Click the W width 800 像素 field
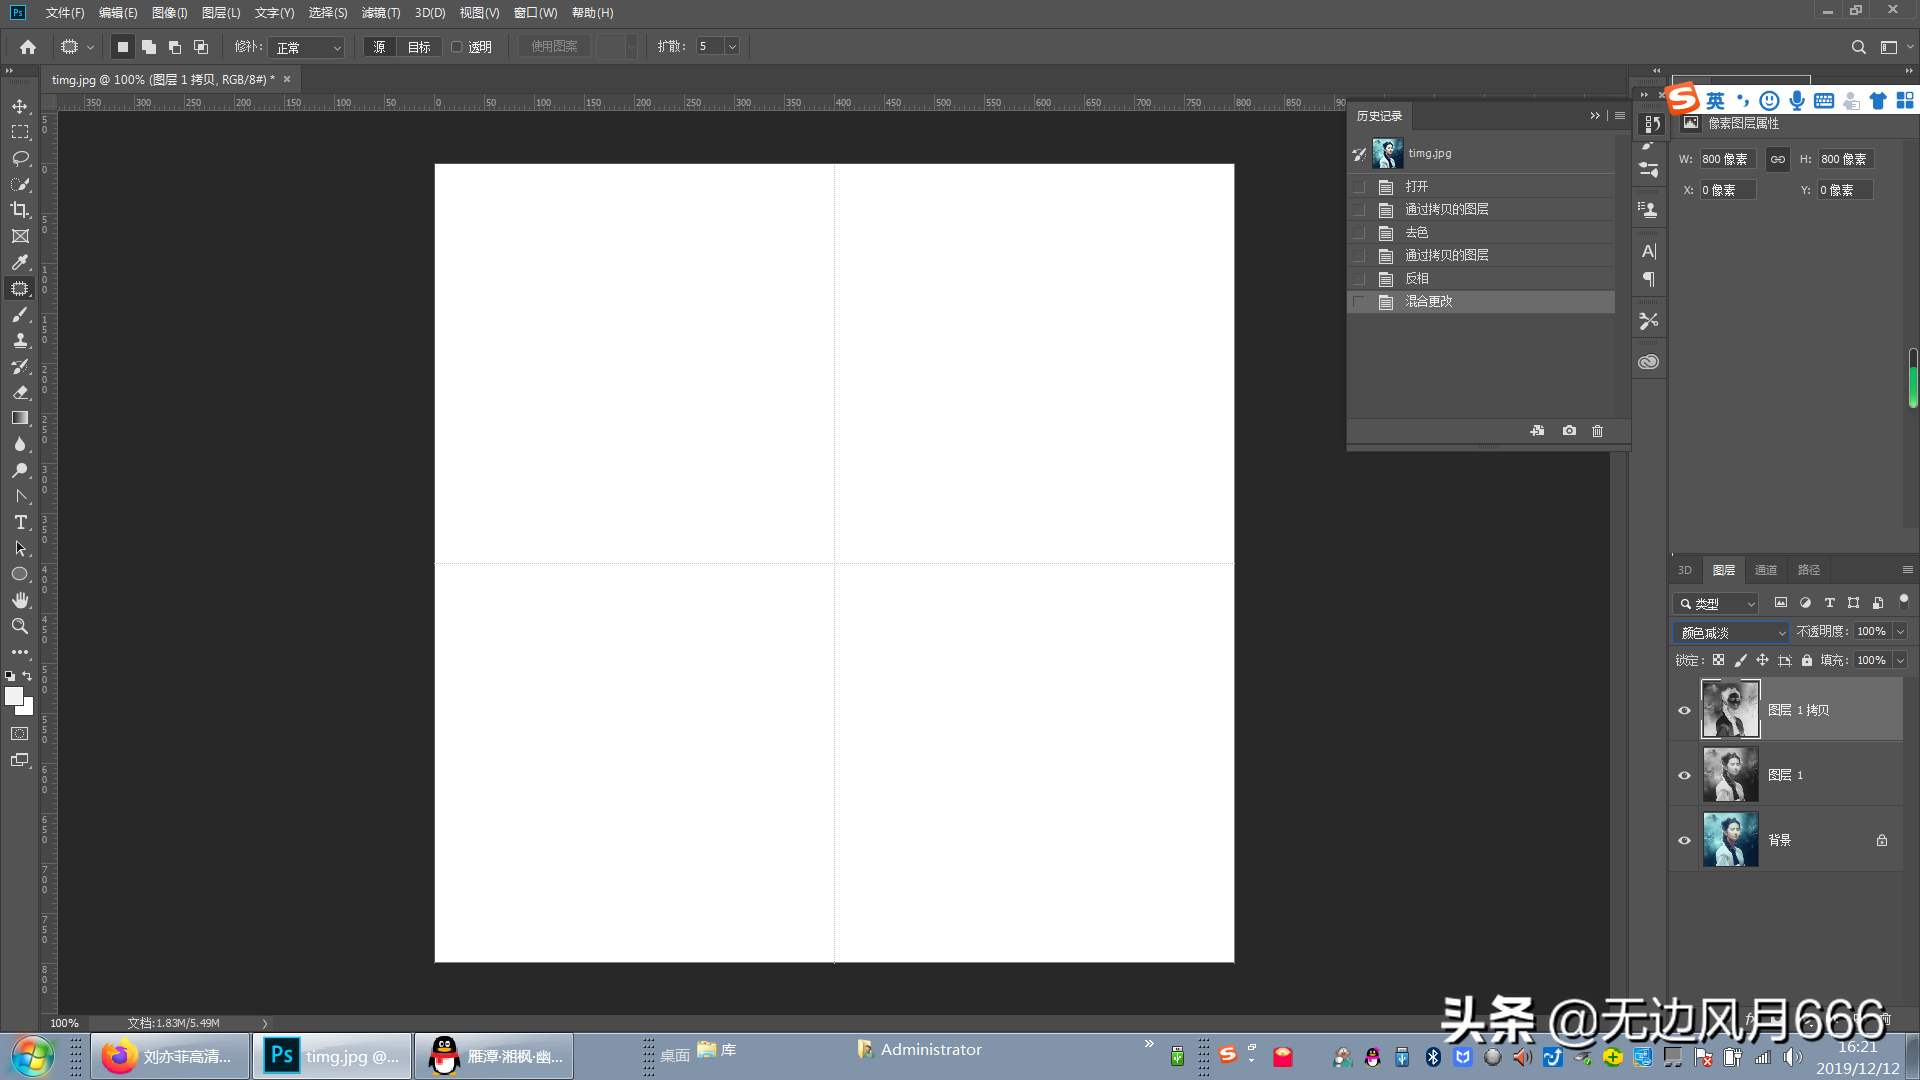The image size is (1920, 1080). [1727, 159]
